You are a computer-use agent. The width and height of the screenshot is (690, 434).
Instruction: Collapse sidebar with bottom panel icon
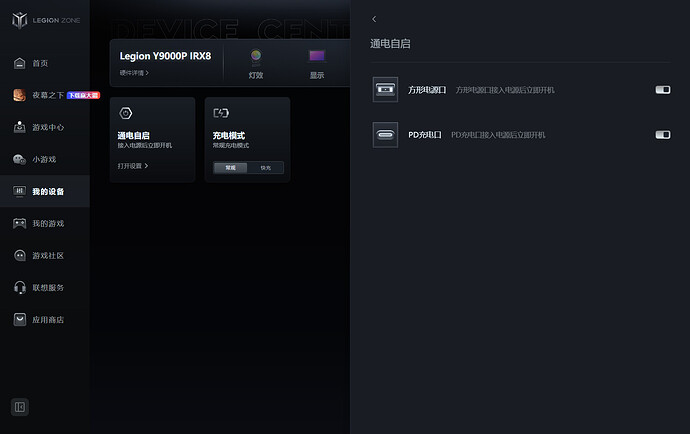point(20,407)
